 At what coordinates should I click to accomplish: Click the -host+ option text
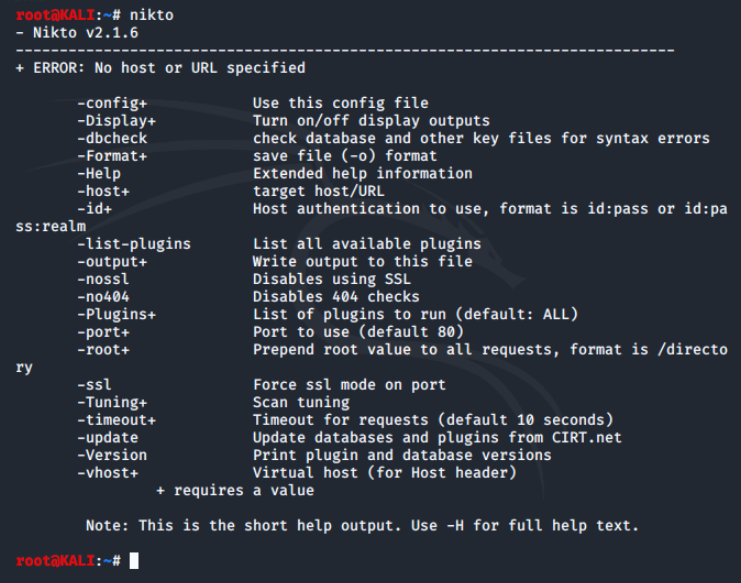[x=103, y=191]
